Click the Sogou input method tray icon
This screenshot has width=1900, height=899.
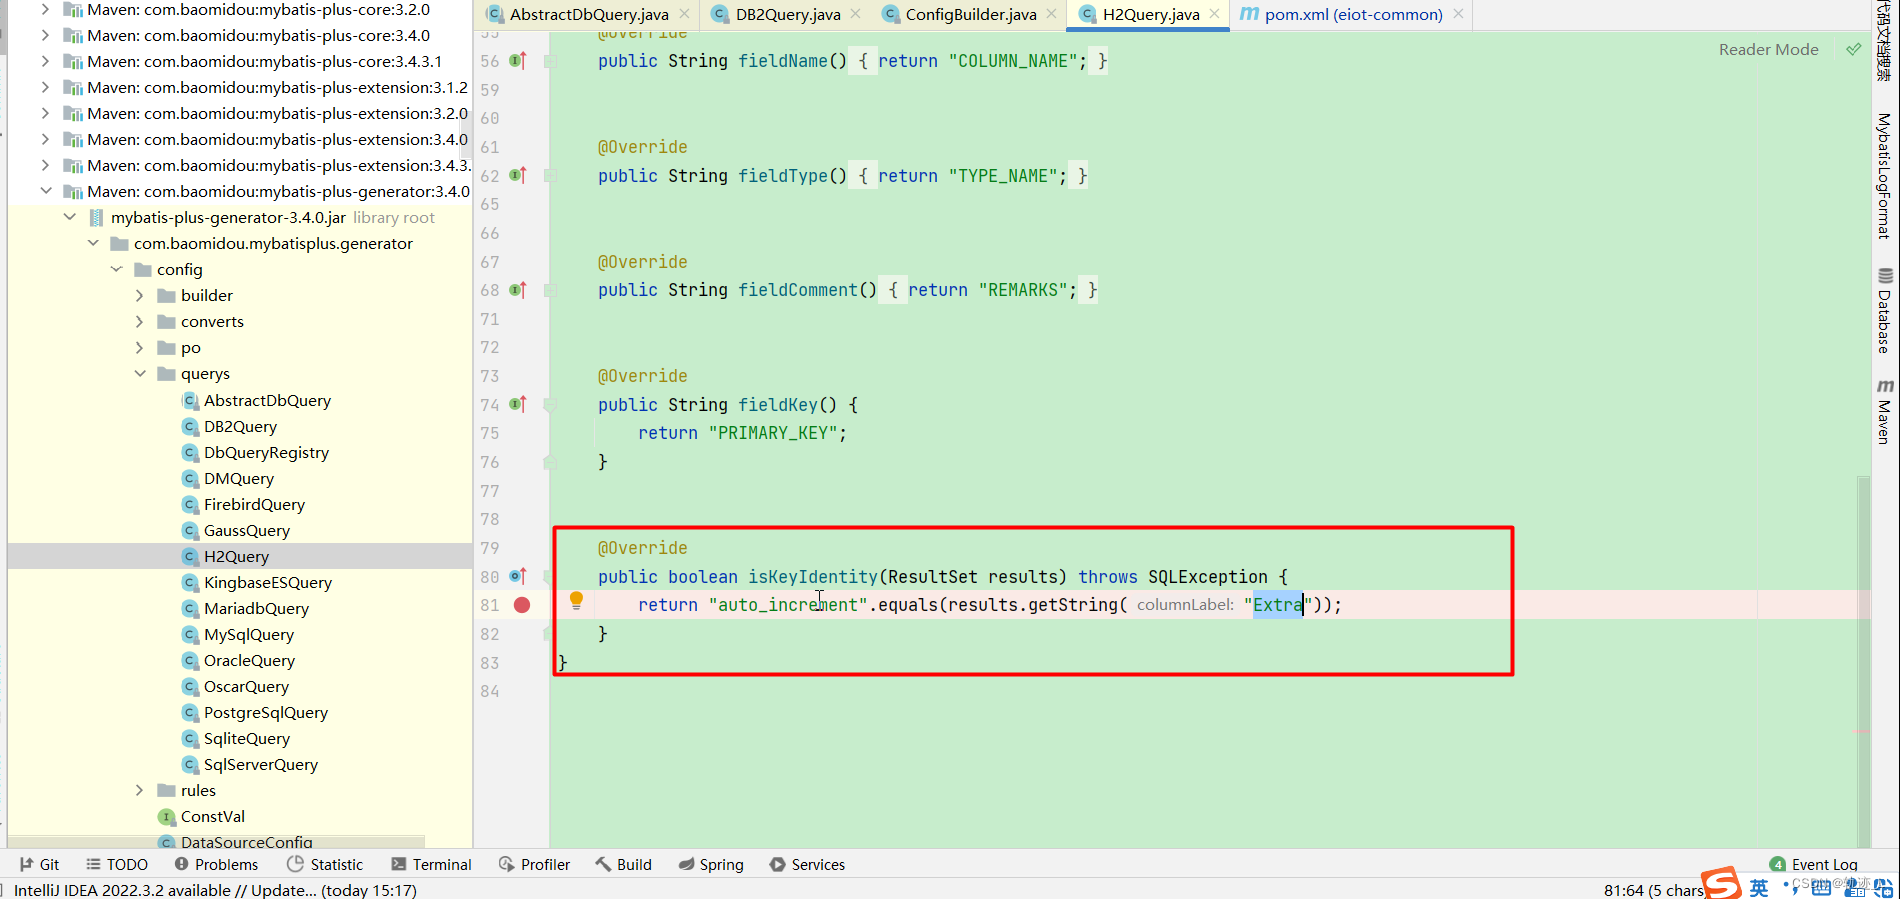(x=1721, y=883)
